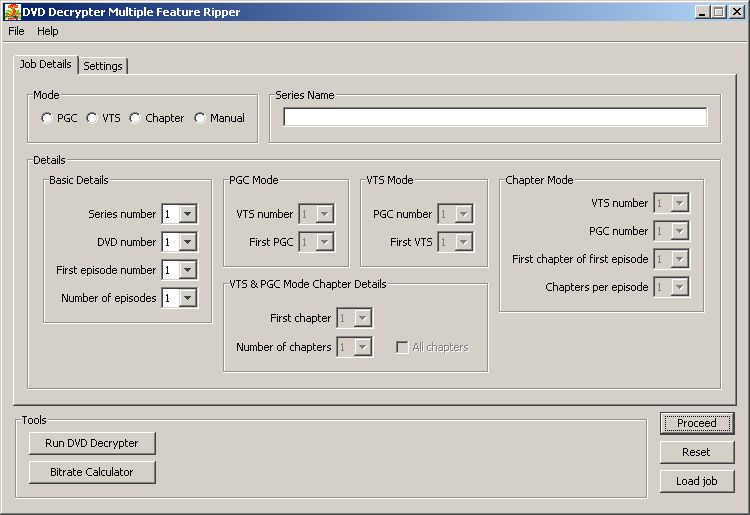The height and width of the screenshot is (515, 750).
Task: Maximize the Multiple Feature Ripper window
Action: (x=718, y=11)
